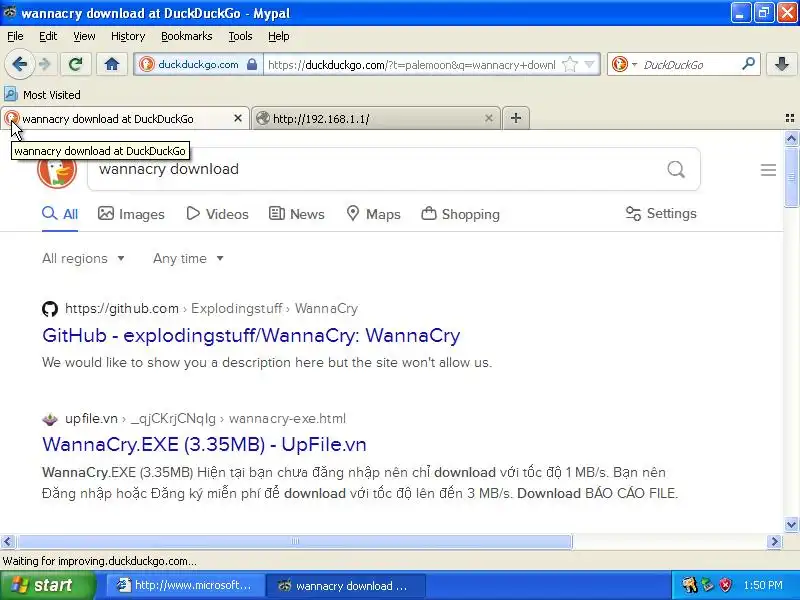Switch to the http://www.microsoft taskbar window
The width and height of the screenshot is (800, 600).
[186, 585]
